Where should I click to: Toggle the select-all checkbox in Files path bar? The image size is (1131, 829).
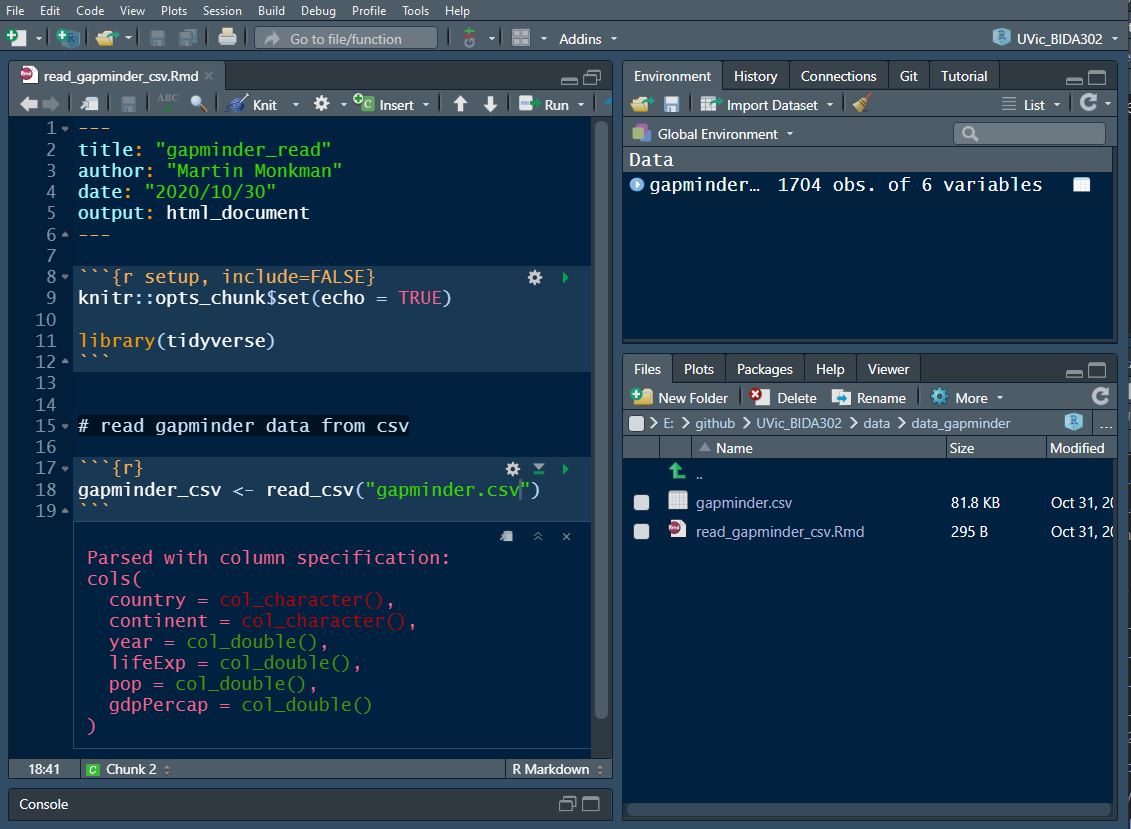637,423
